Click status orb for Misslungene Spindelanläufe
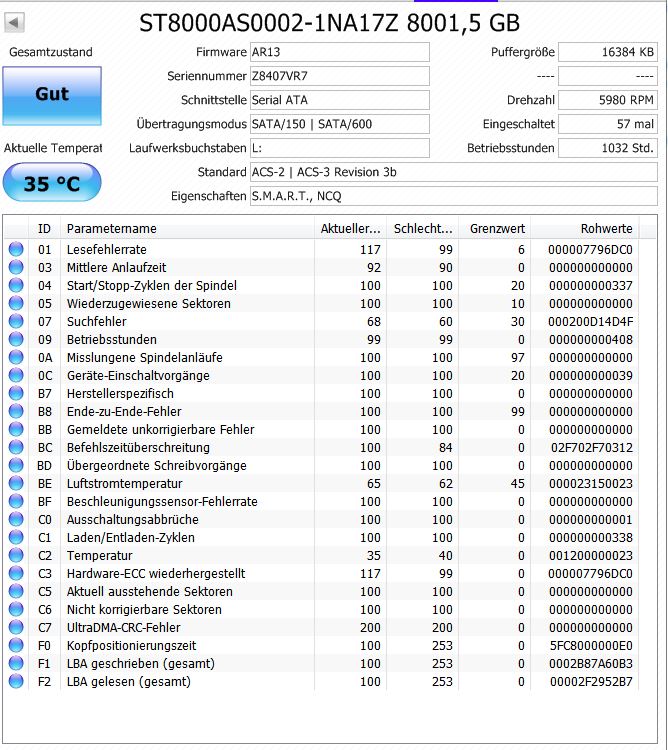This screenshot has height=750, width=668. tap(16, 357)
